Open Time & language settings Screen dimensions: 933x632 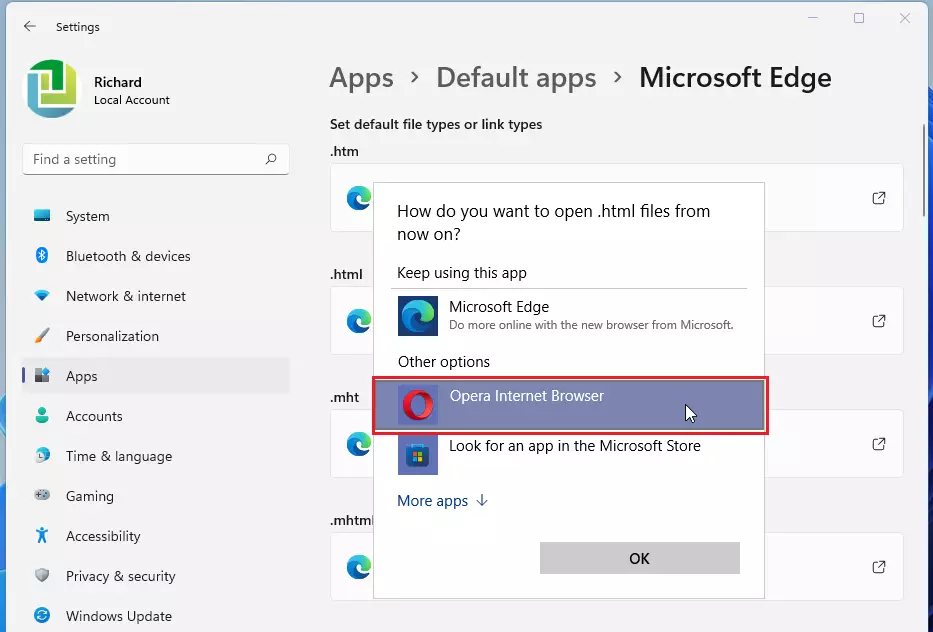tap(156, 456)
